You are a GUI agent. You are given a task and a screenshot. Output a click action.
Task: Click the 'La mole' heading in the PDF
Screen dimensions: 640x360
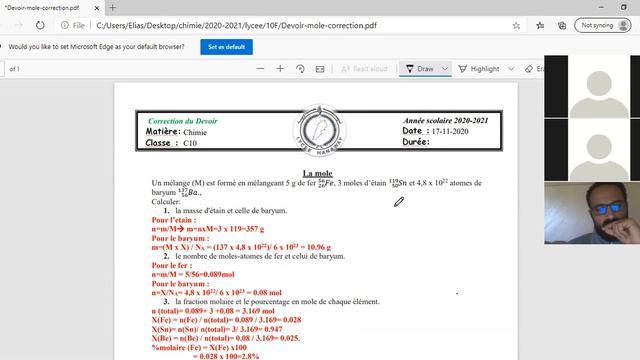coord(318,173)
